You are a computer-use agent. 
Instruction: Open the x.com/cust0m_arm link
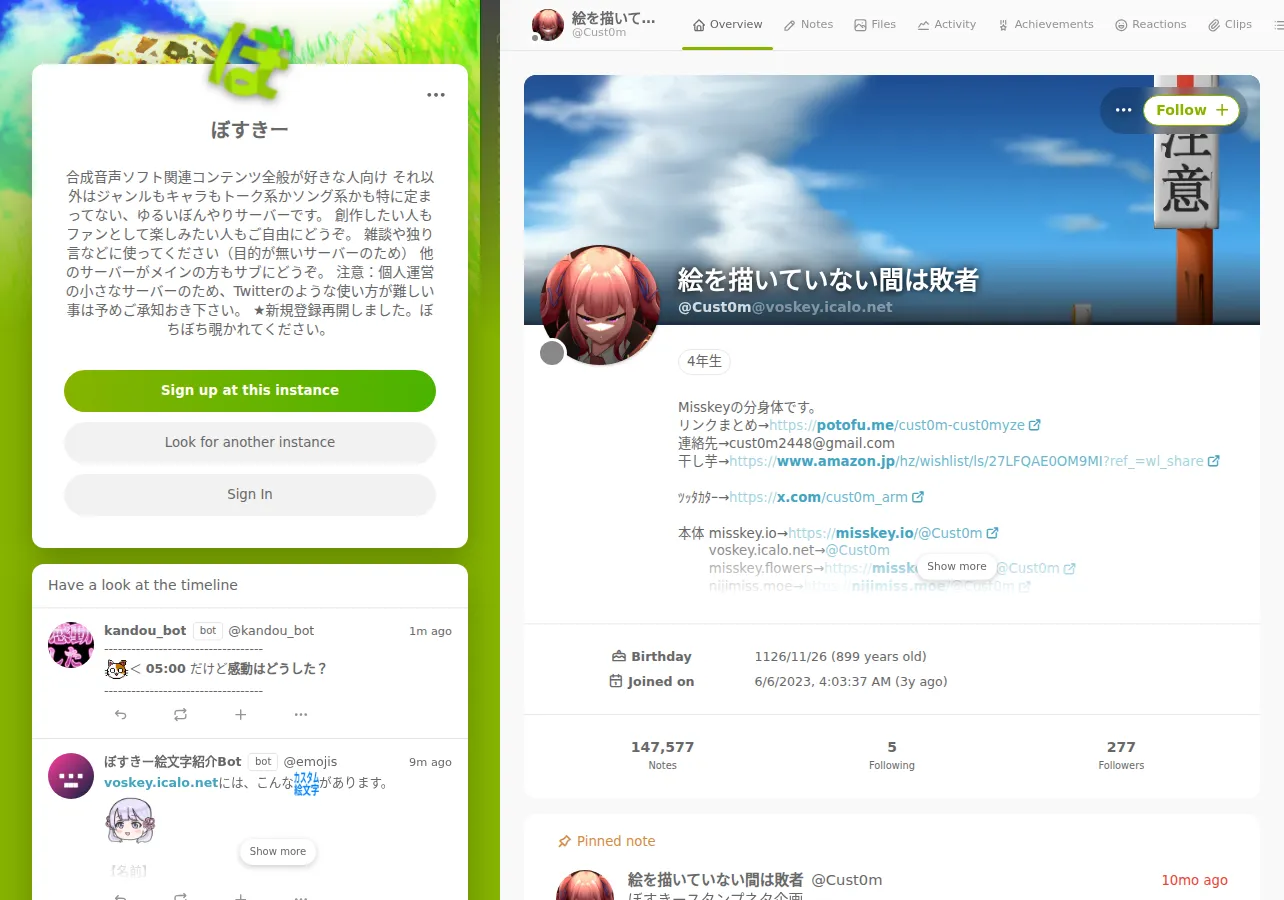(826, 497)
